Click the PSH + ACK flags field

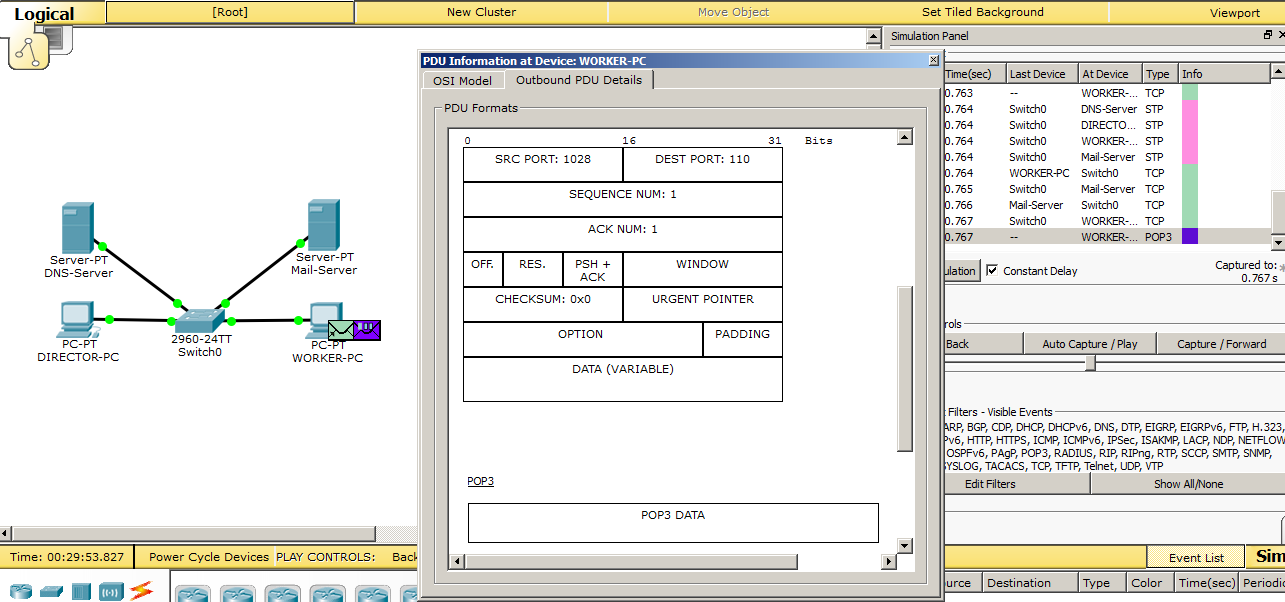tap(593, 270)
